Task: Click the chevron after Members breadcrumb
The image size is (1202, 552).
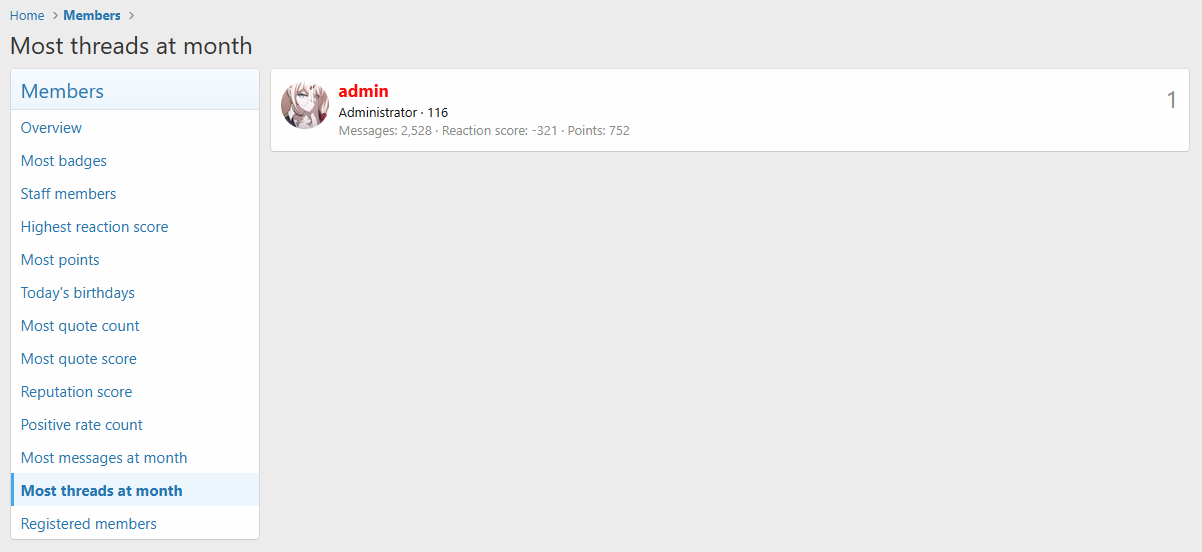Action: click(131, 15)
